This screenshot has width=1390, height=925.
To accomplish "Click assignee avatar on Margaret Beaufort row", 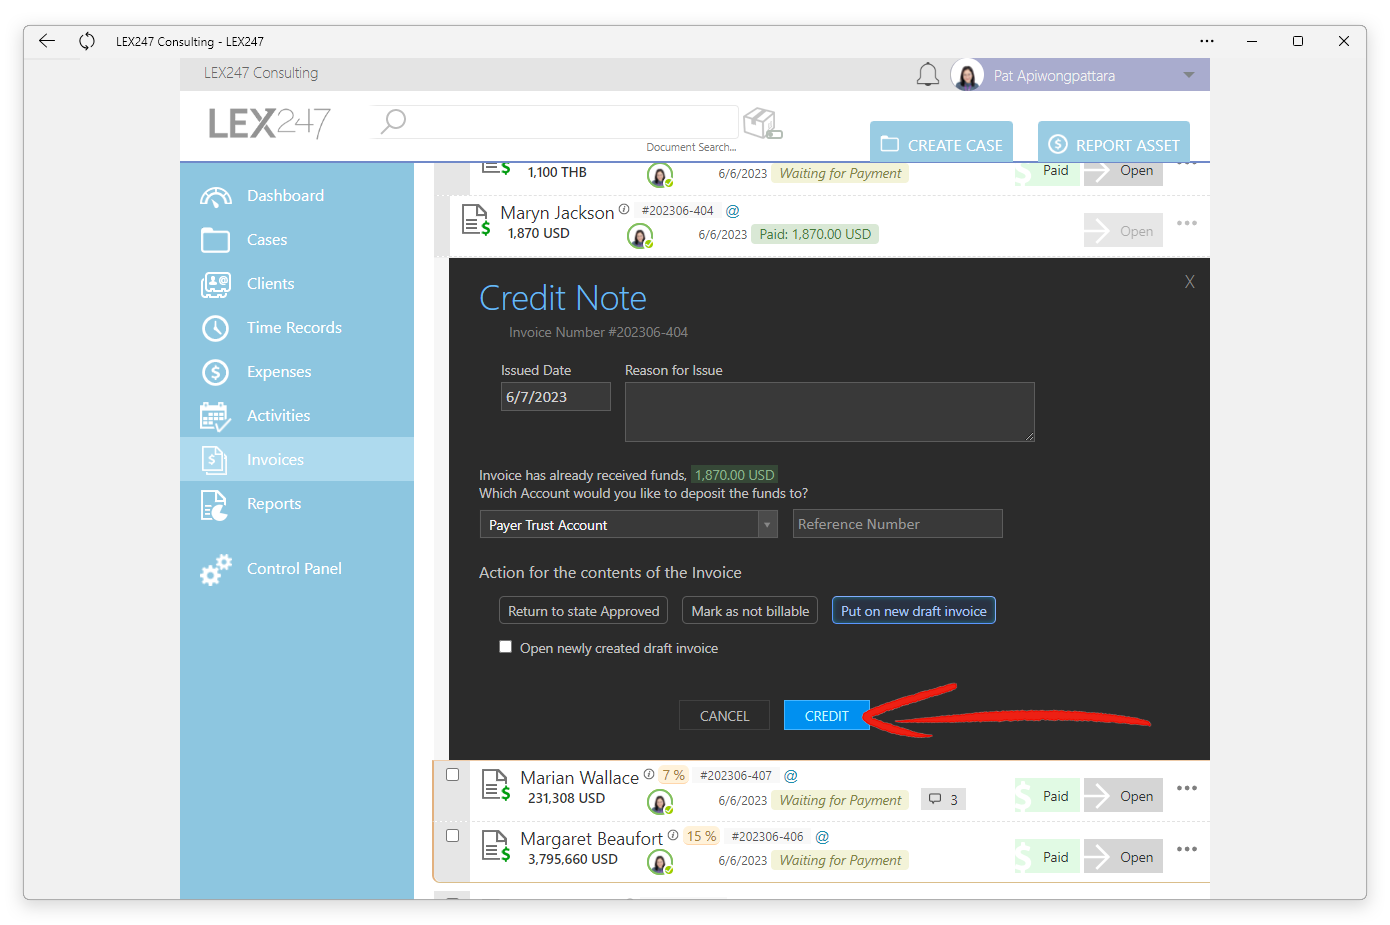I will click(x=660, y=862).
